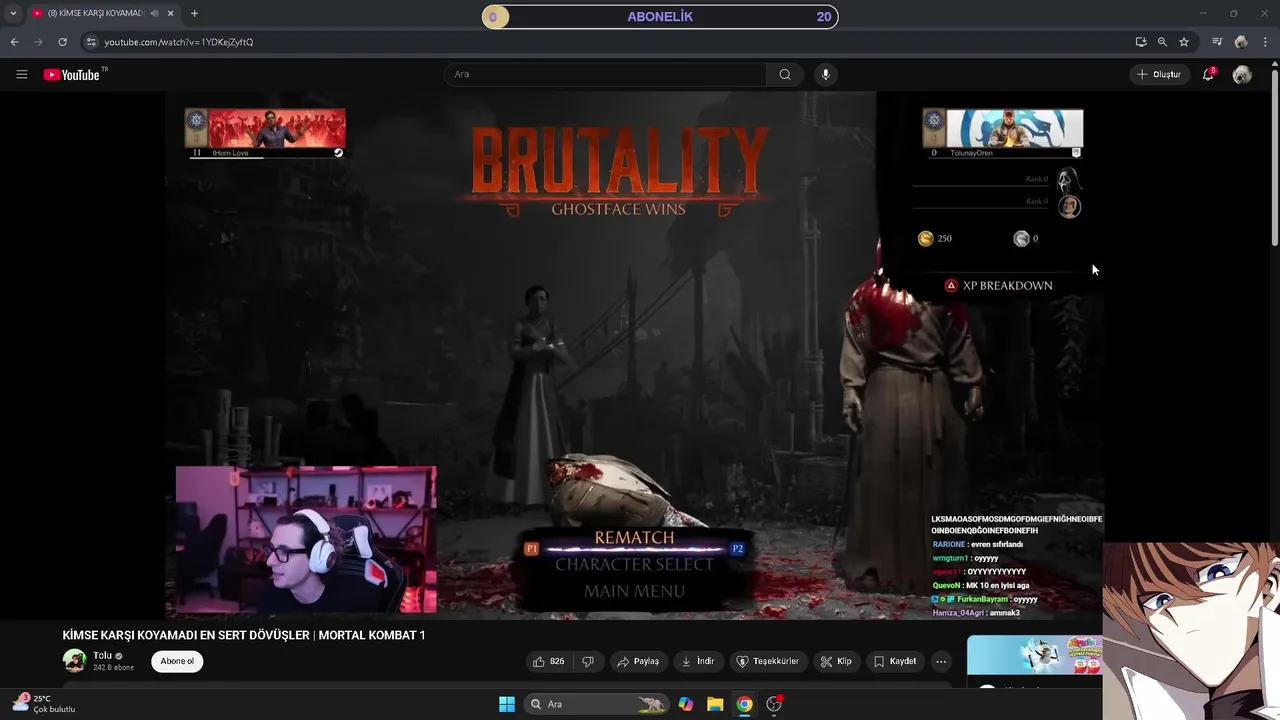Open the zoom magnifier in address bar
This screenshot has width=1280, height=720.
[x=1162, y=42]
